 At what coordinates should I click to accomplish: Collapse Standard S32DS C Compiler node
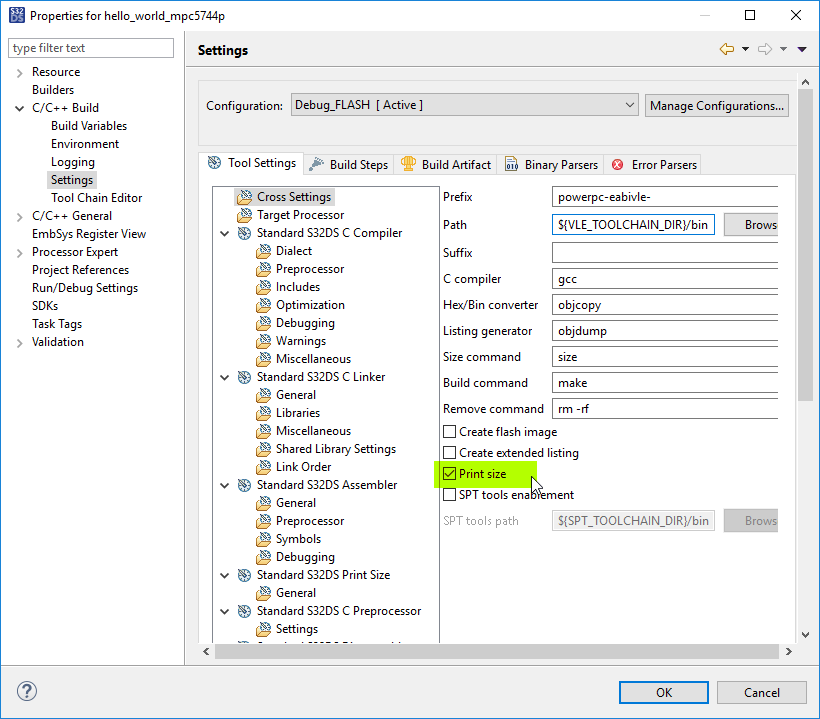tap(225, 233)
